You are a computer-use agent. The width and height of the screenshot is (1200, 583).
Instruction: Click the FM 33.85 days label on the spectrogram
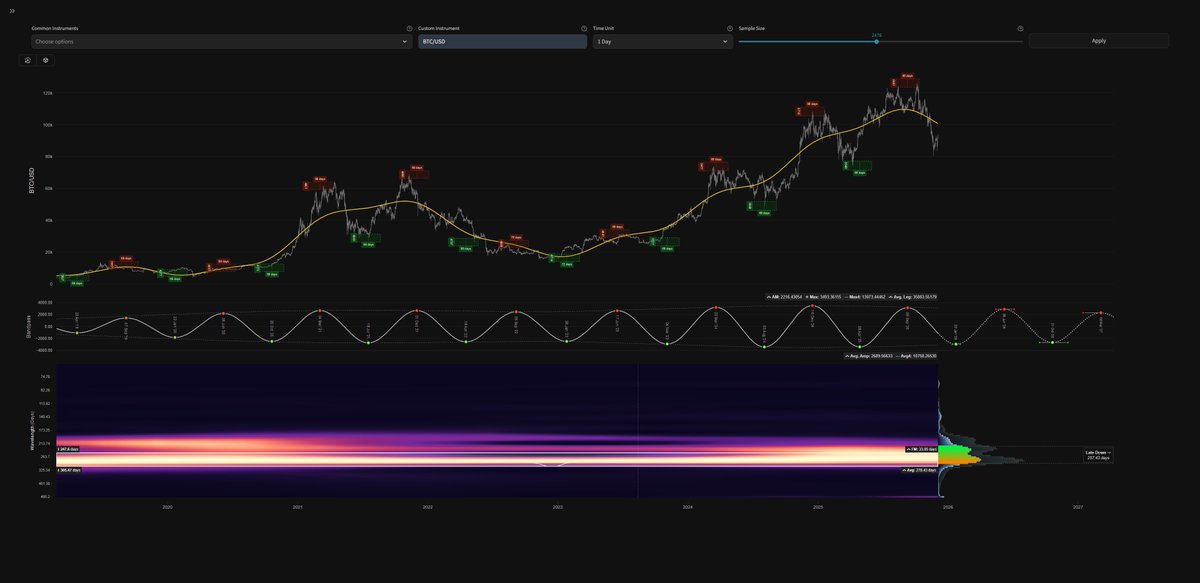point(920,449)
